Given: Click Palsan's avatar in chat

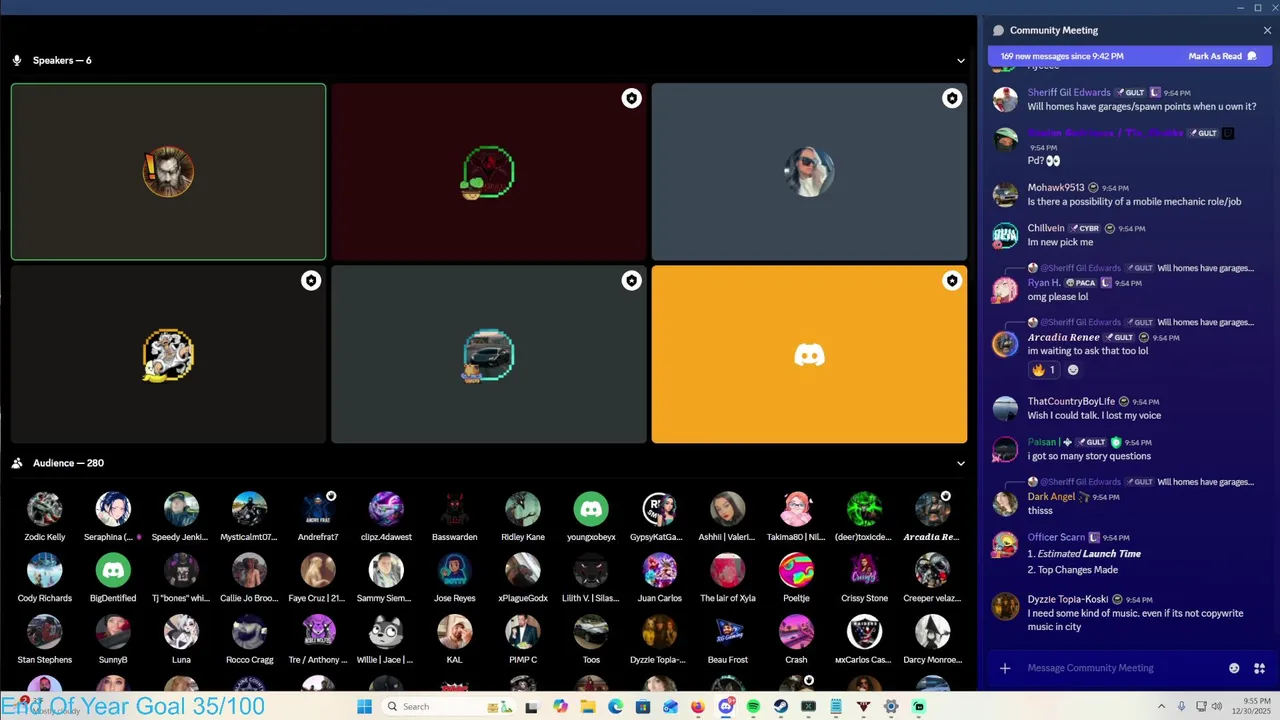Looking at the screenshot, I should (x=1005, y=450).
